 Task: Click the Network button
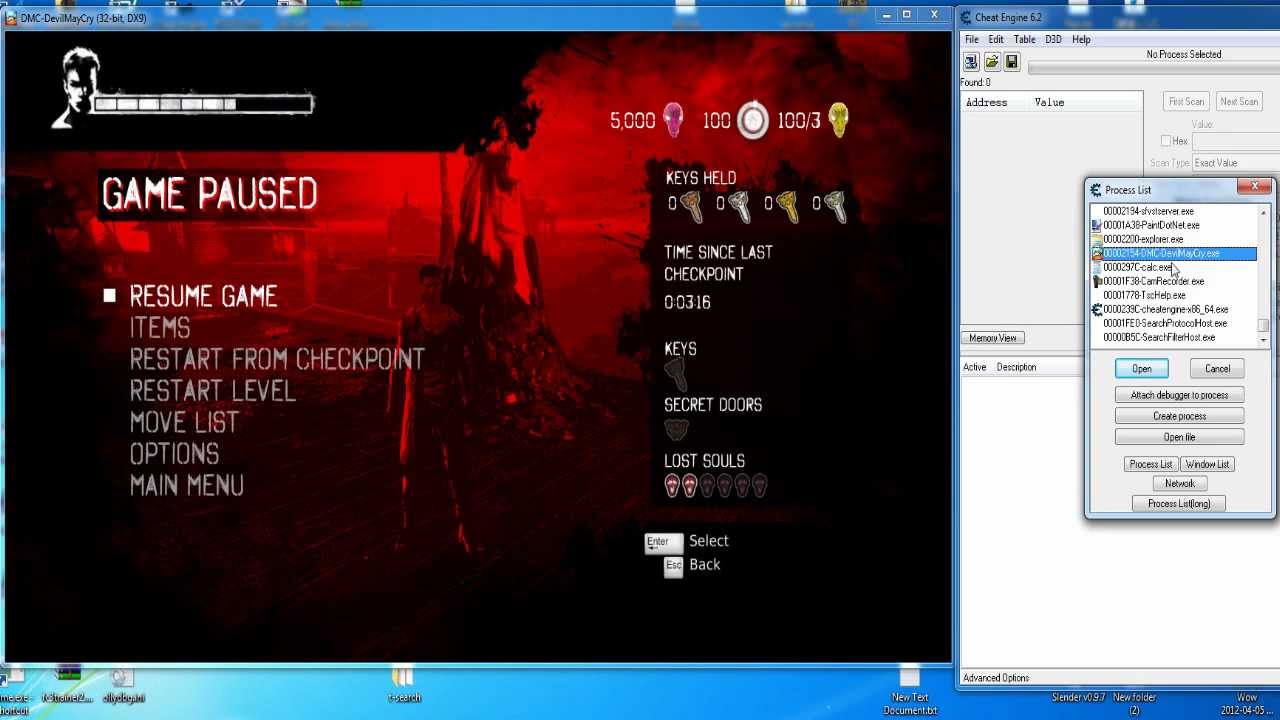(1179, 483)
